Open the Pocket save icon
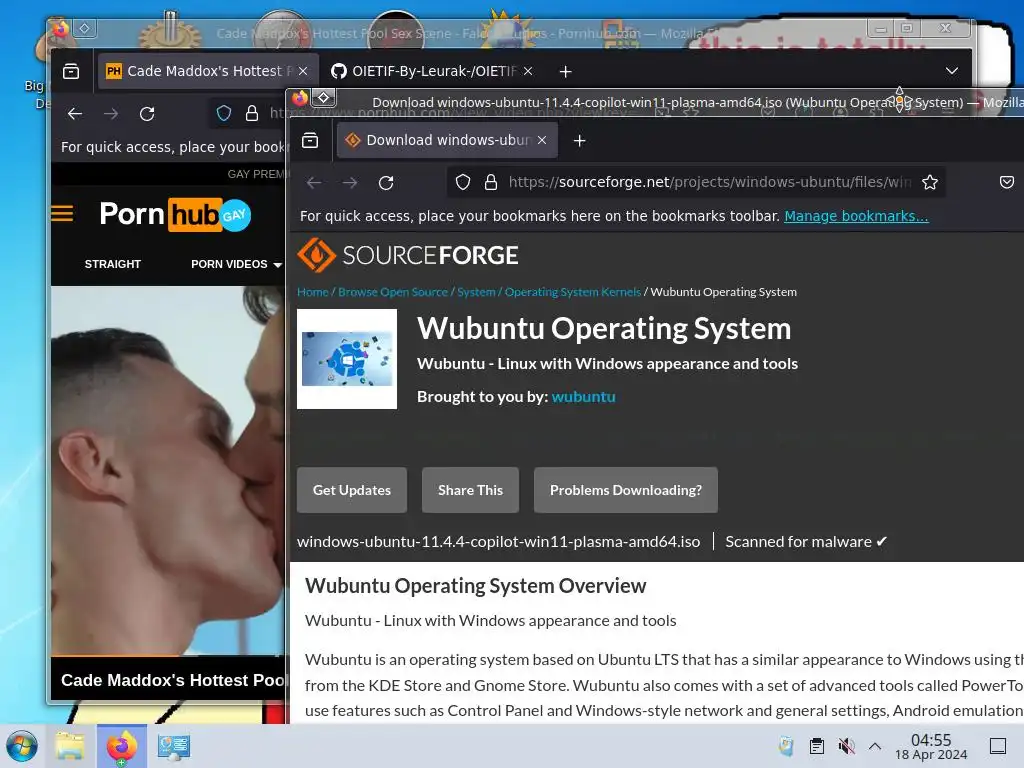Image resolution: width=1024 pixels, height=768 pixels. pos(1006,182)
